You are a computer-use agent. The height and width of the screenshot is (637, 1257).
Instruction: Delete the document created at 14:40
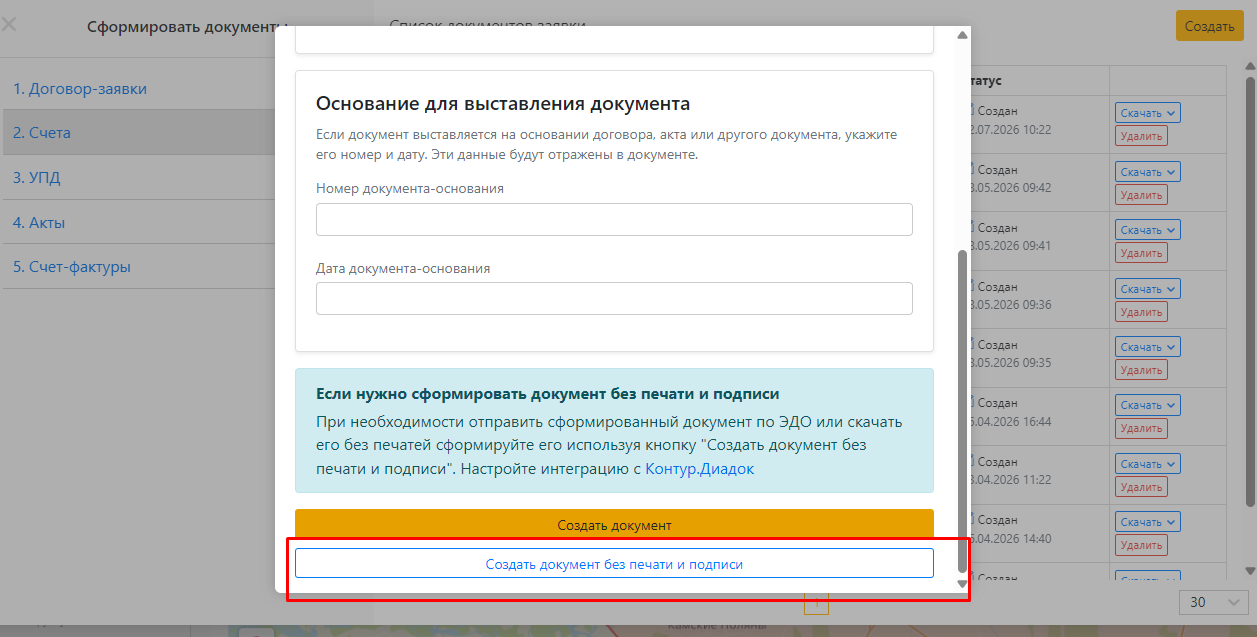tap(1141, 547)
